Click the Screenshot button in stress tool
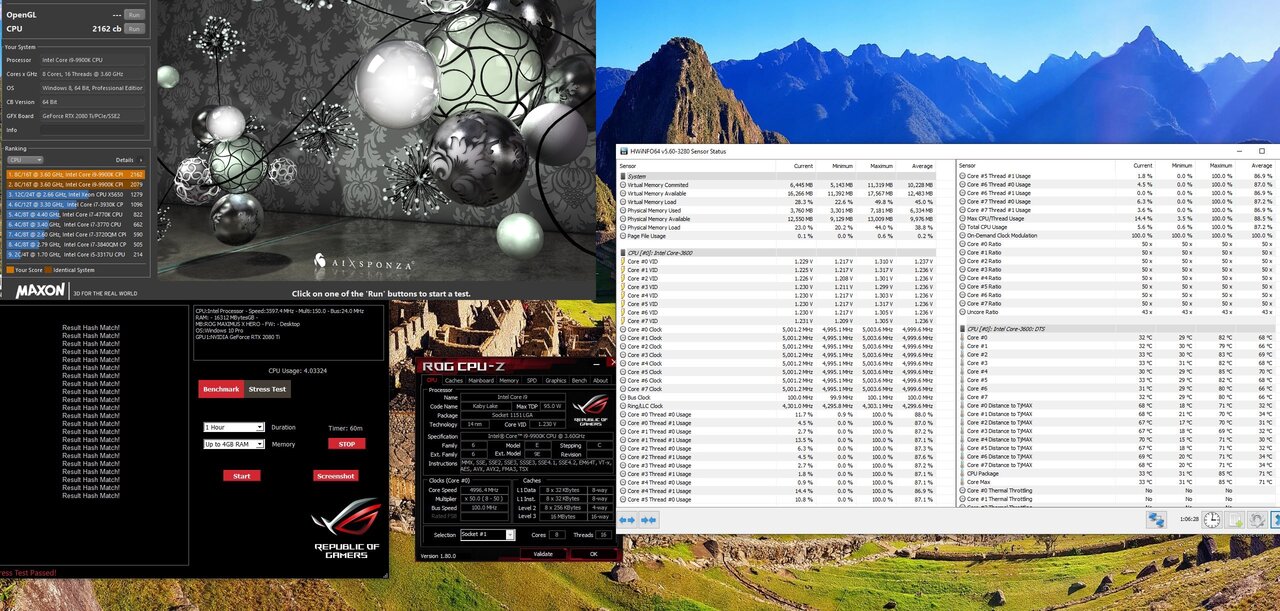This screenshot has width=1280, height=611. [x=336, y=476]
